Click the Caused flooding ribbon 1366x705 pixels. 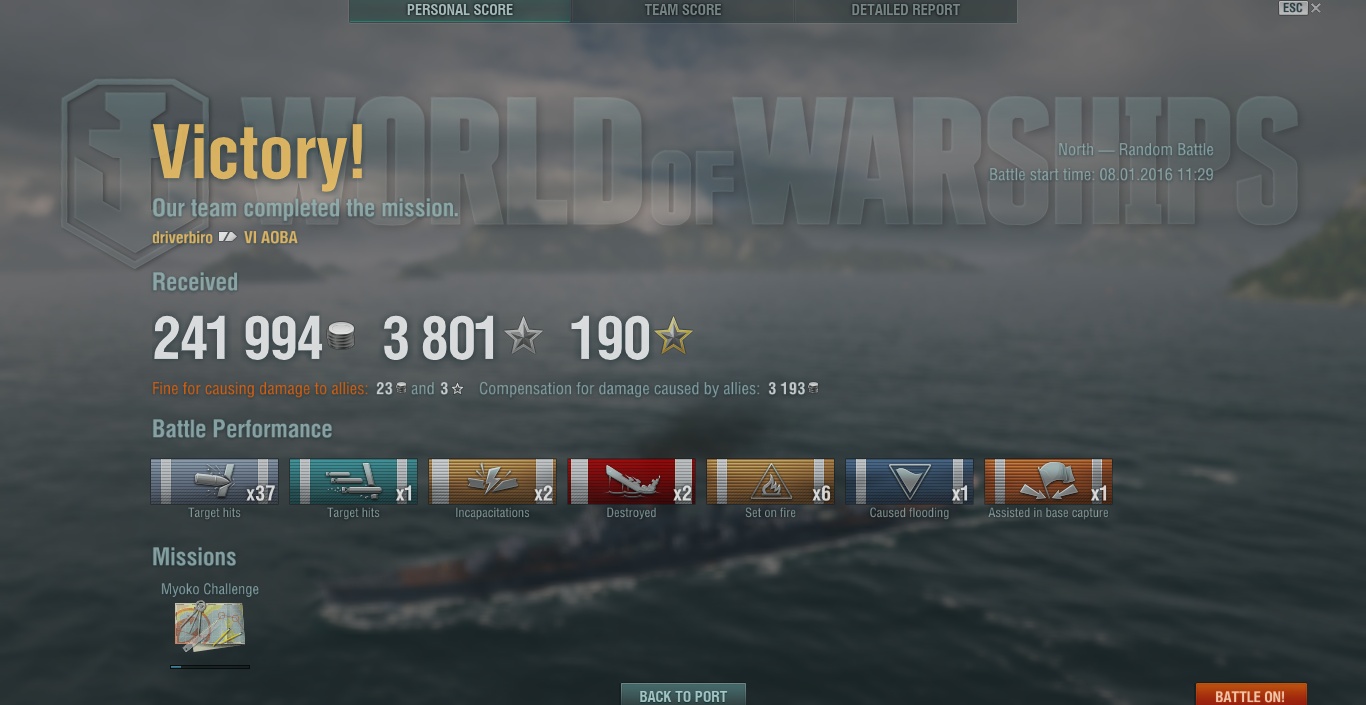coord(910,482)
